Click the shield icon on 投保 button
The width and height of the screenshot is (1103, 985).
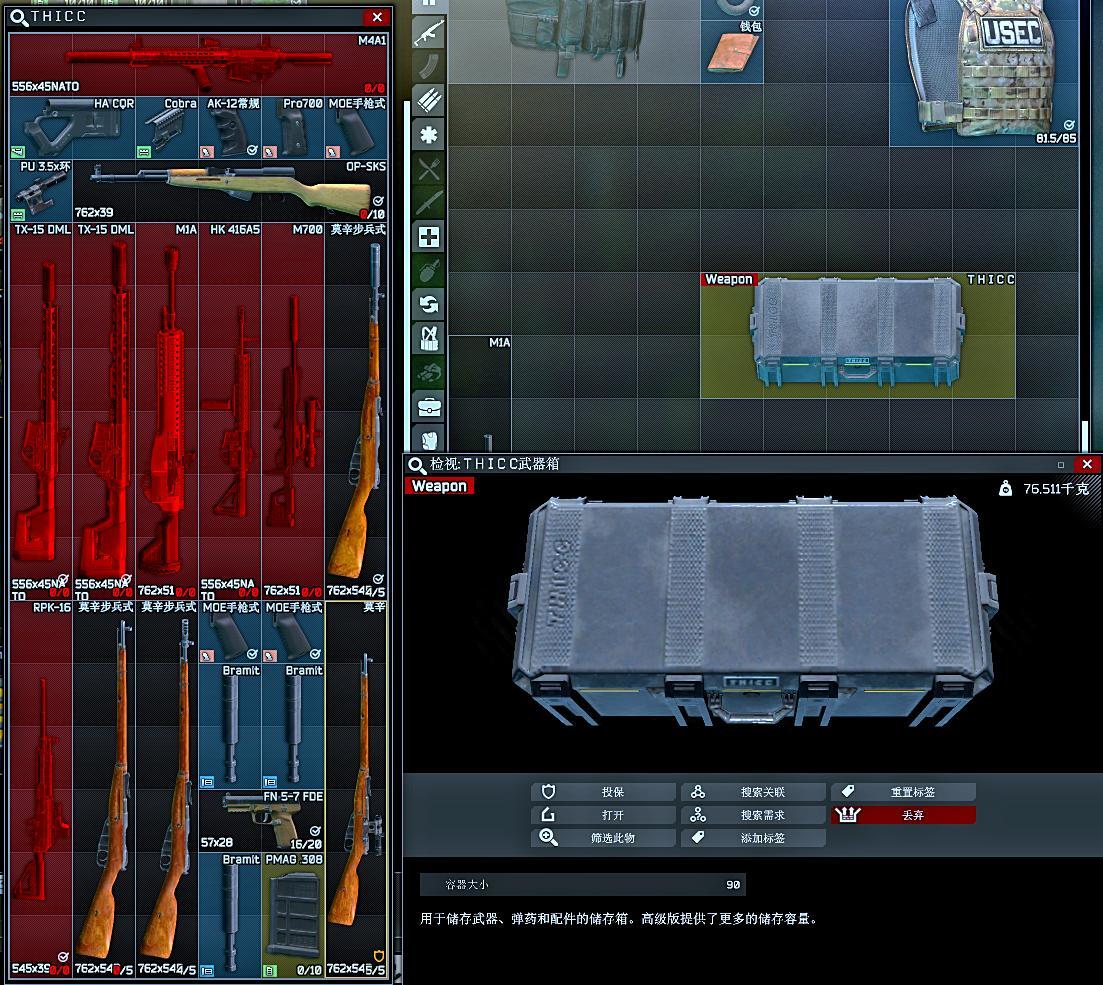548,792
